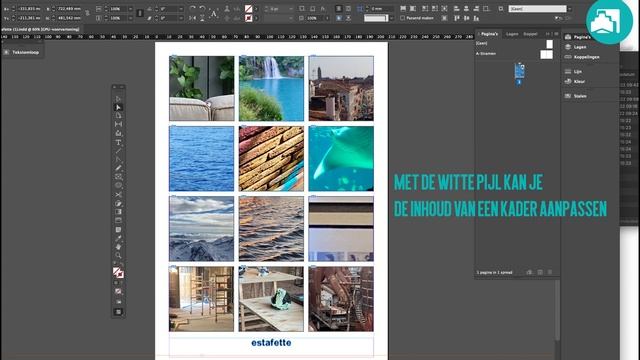Viewport: 640px width, 360px height.
Task: Select the Gap tool
Action: 118,124
